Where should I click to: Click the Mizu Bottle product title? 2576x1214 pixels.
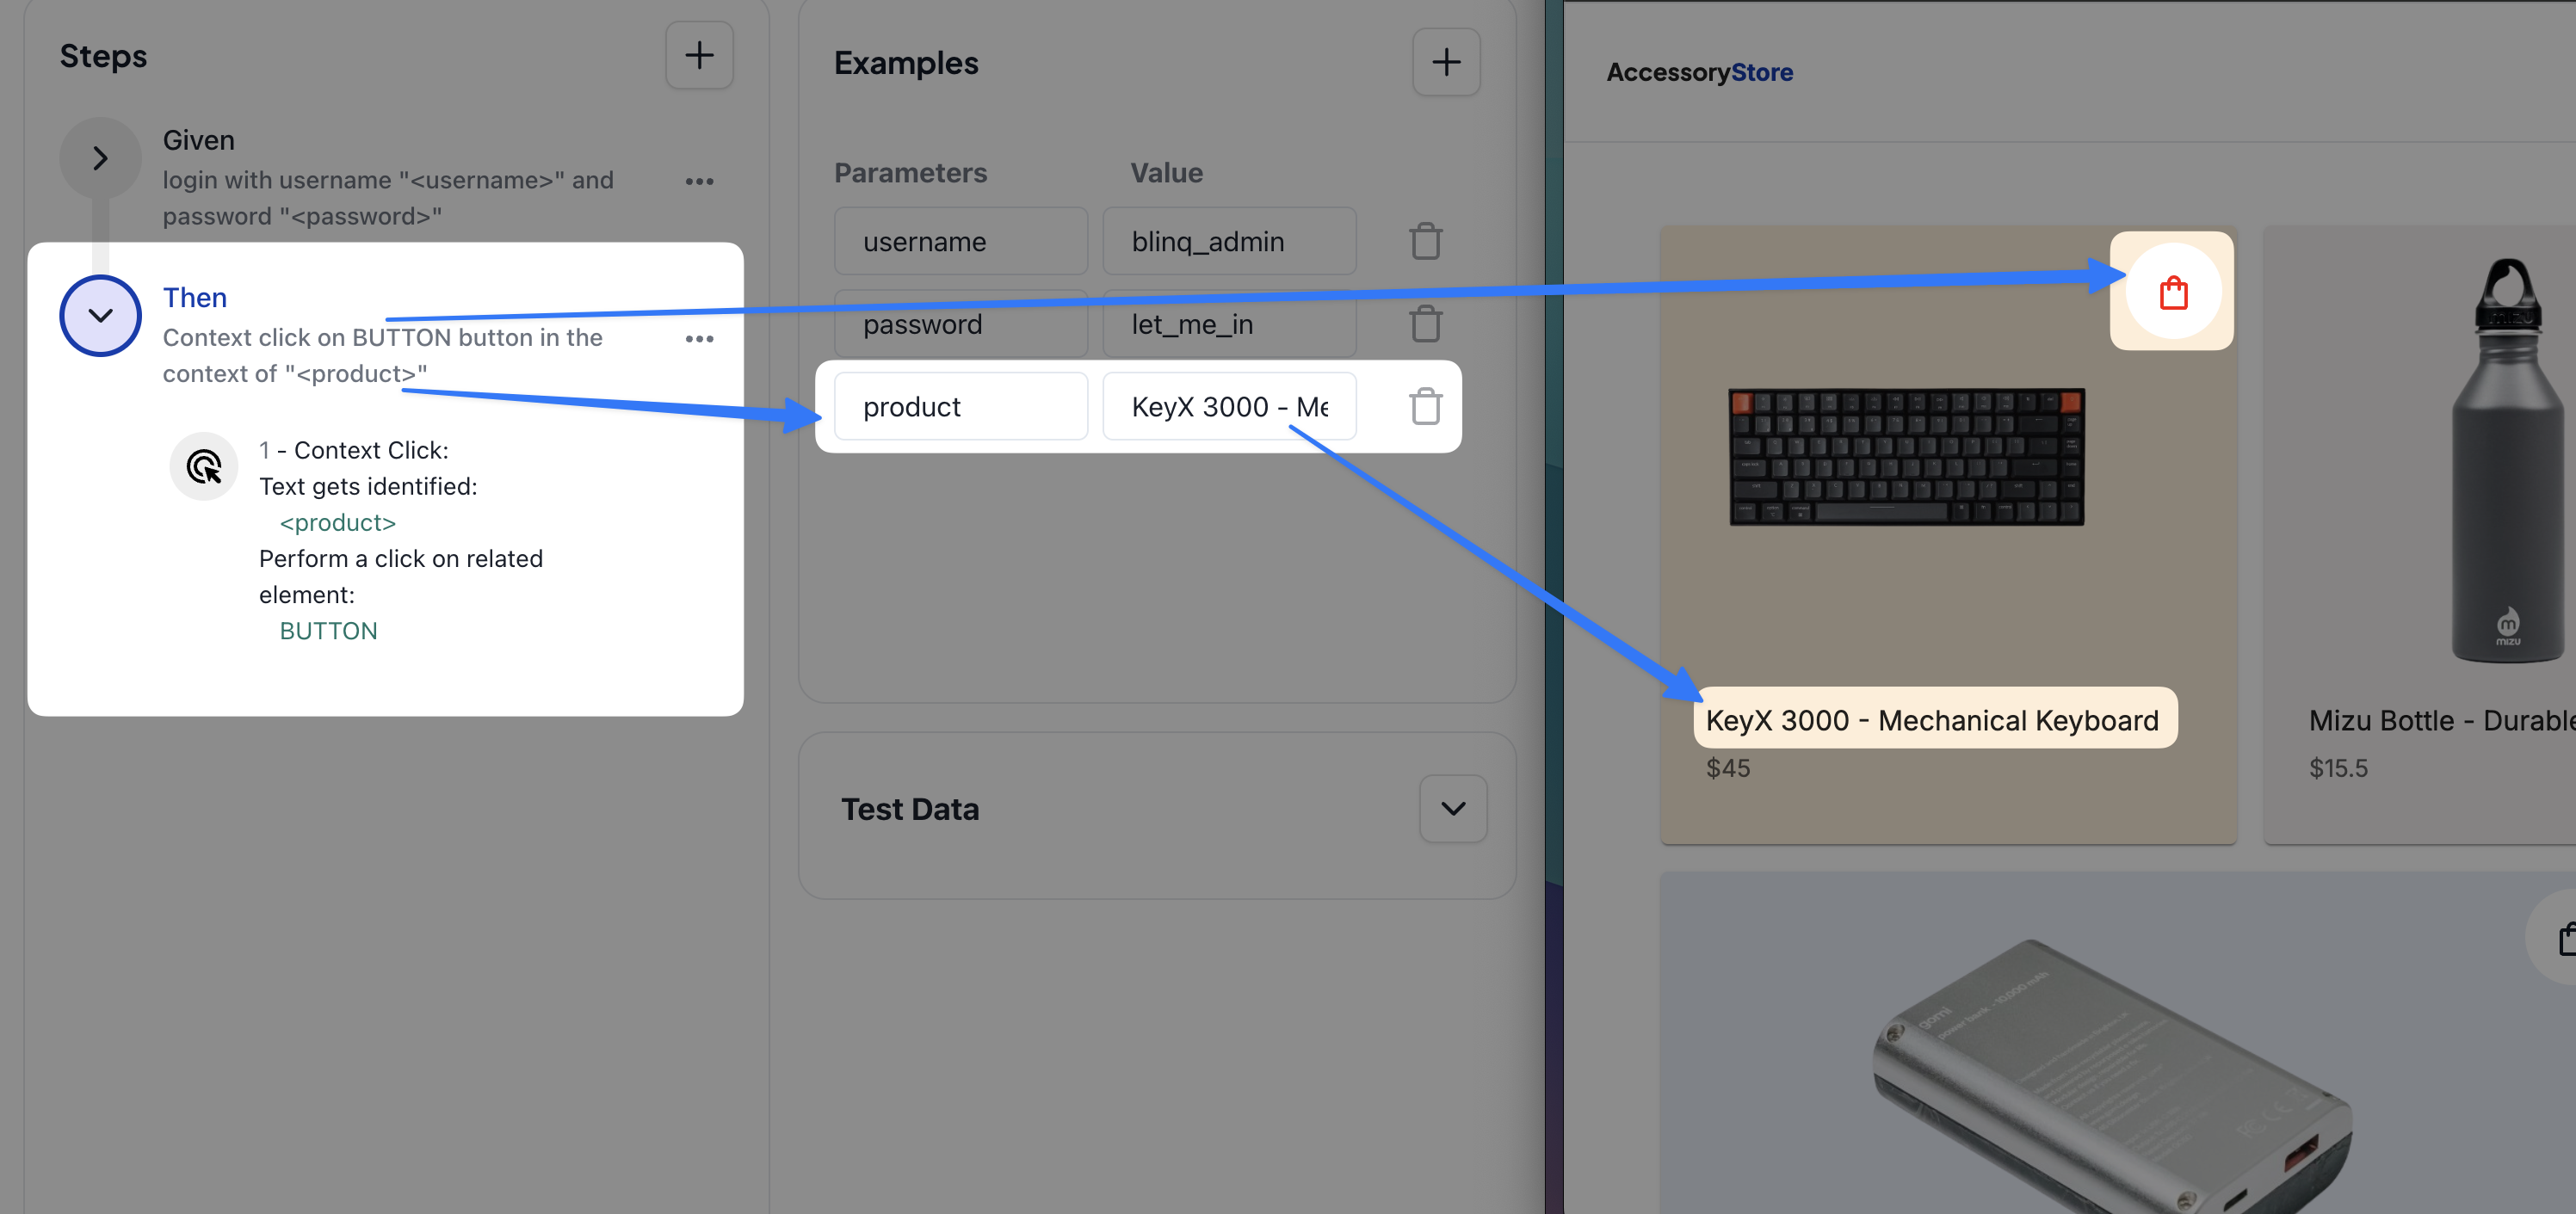pyautogui.click(x=2440, y=720)
